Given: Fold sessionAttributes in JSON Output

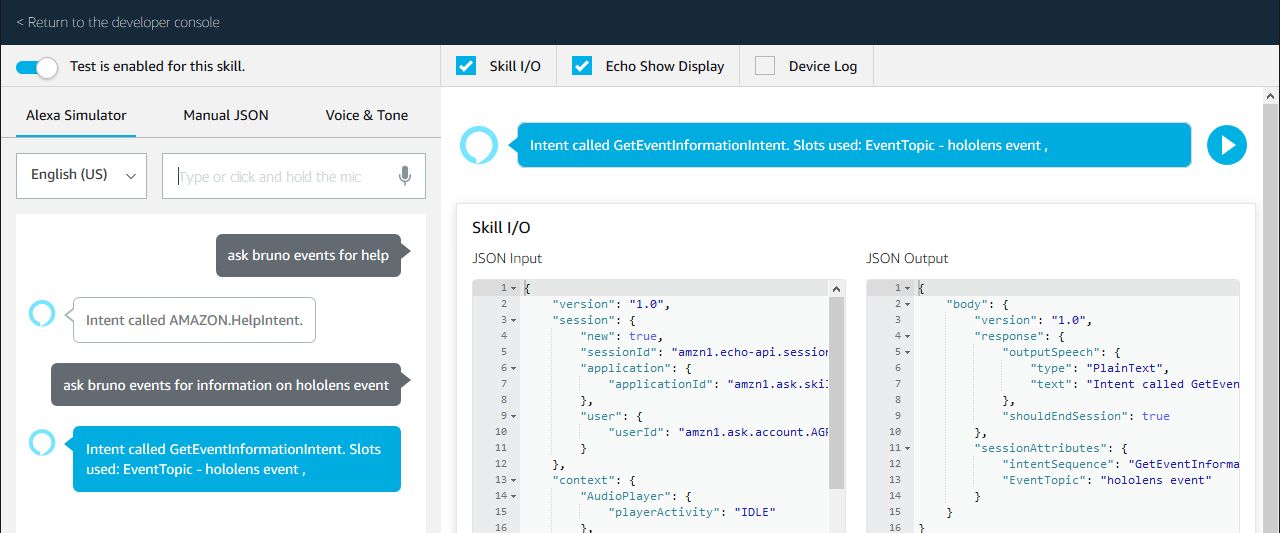Looking at the screenshot, I should [907, 448].
